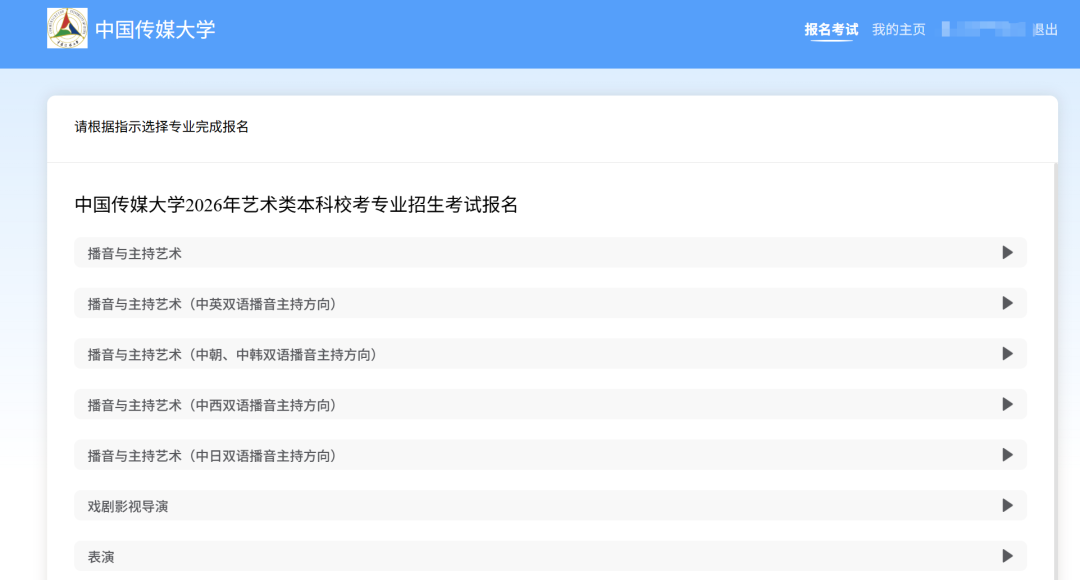Select the 戏剧影视导演 major label
Viewport: 1080px width, 580px height.
click(128, 507)
